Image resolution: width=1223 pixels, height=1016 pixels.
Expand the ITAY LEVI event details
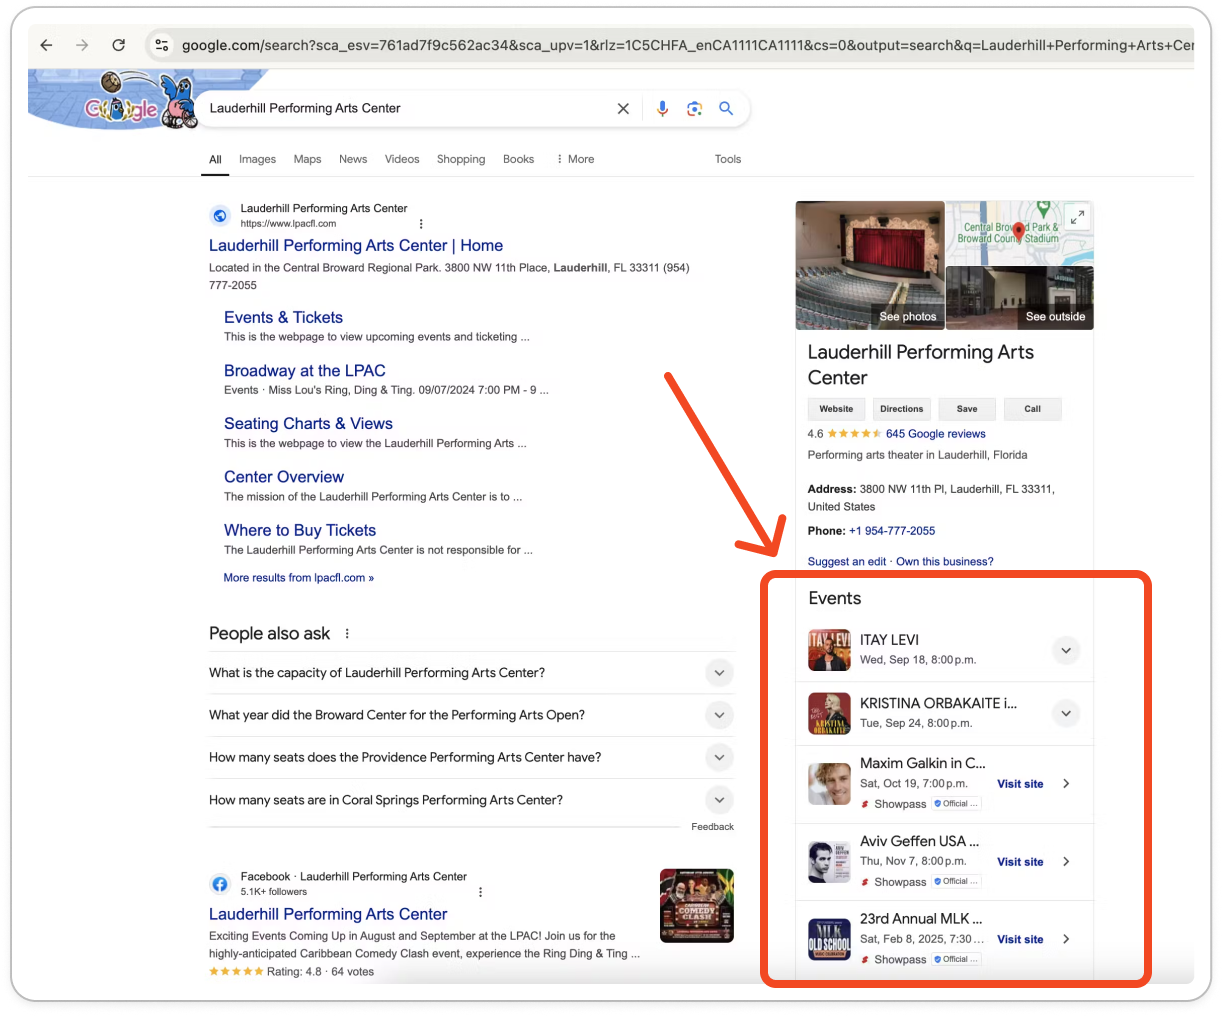[x=1066, y=650]
